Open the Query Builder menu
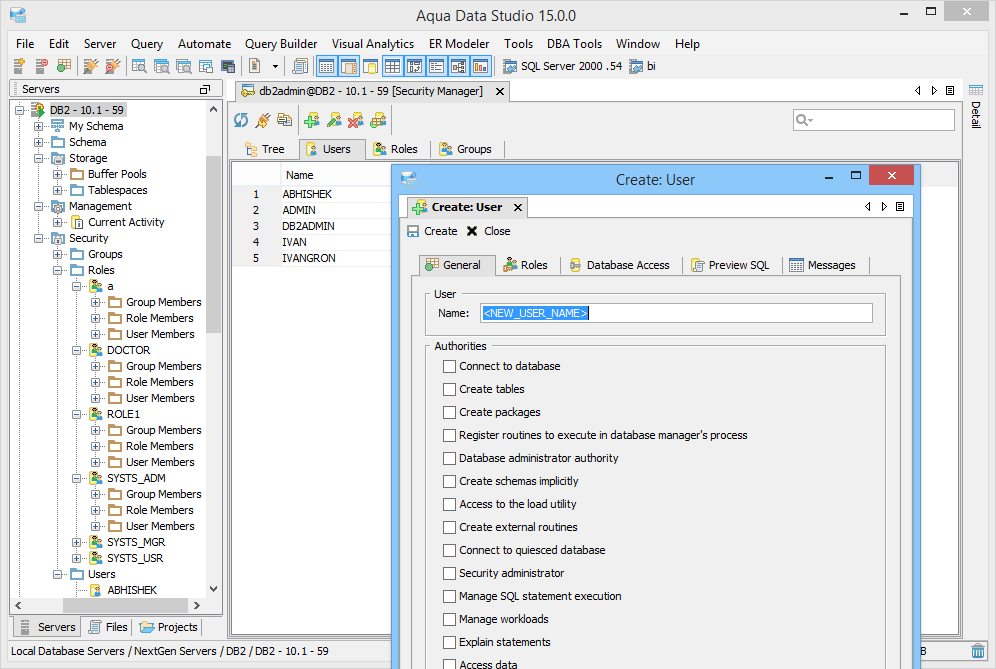996x669 pixels. click(281, 44)
